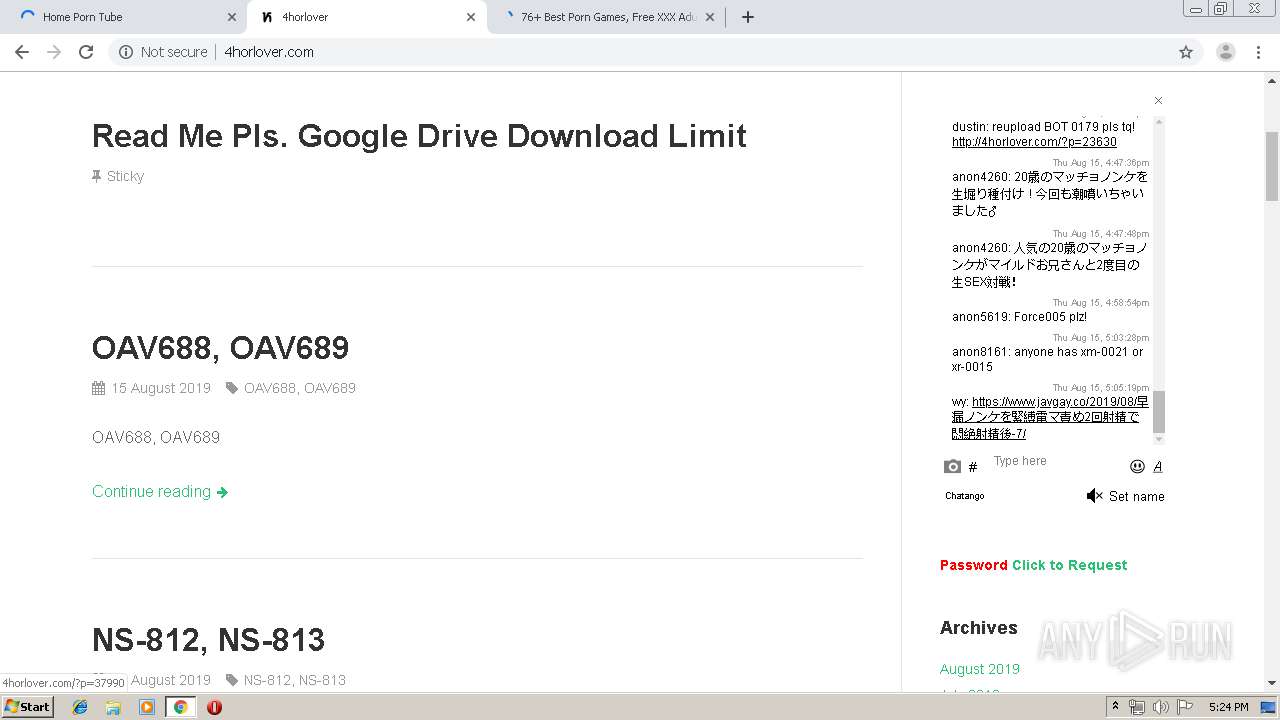
Task: Open the Windows Start menu
Action: coord(27,707)
